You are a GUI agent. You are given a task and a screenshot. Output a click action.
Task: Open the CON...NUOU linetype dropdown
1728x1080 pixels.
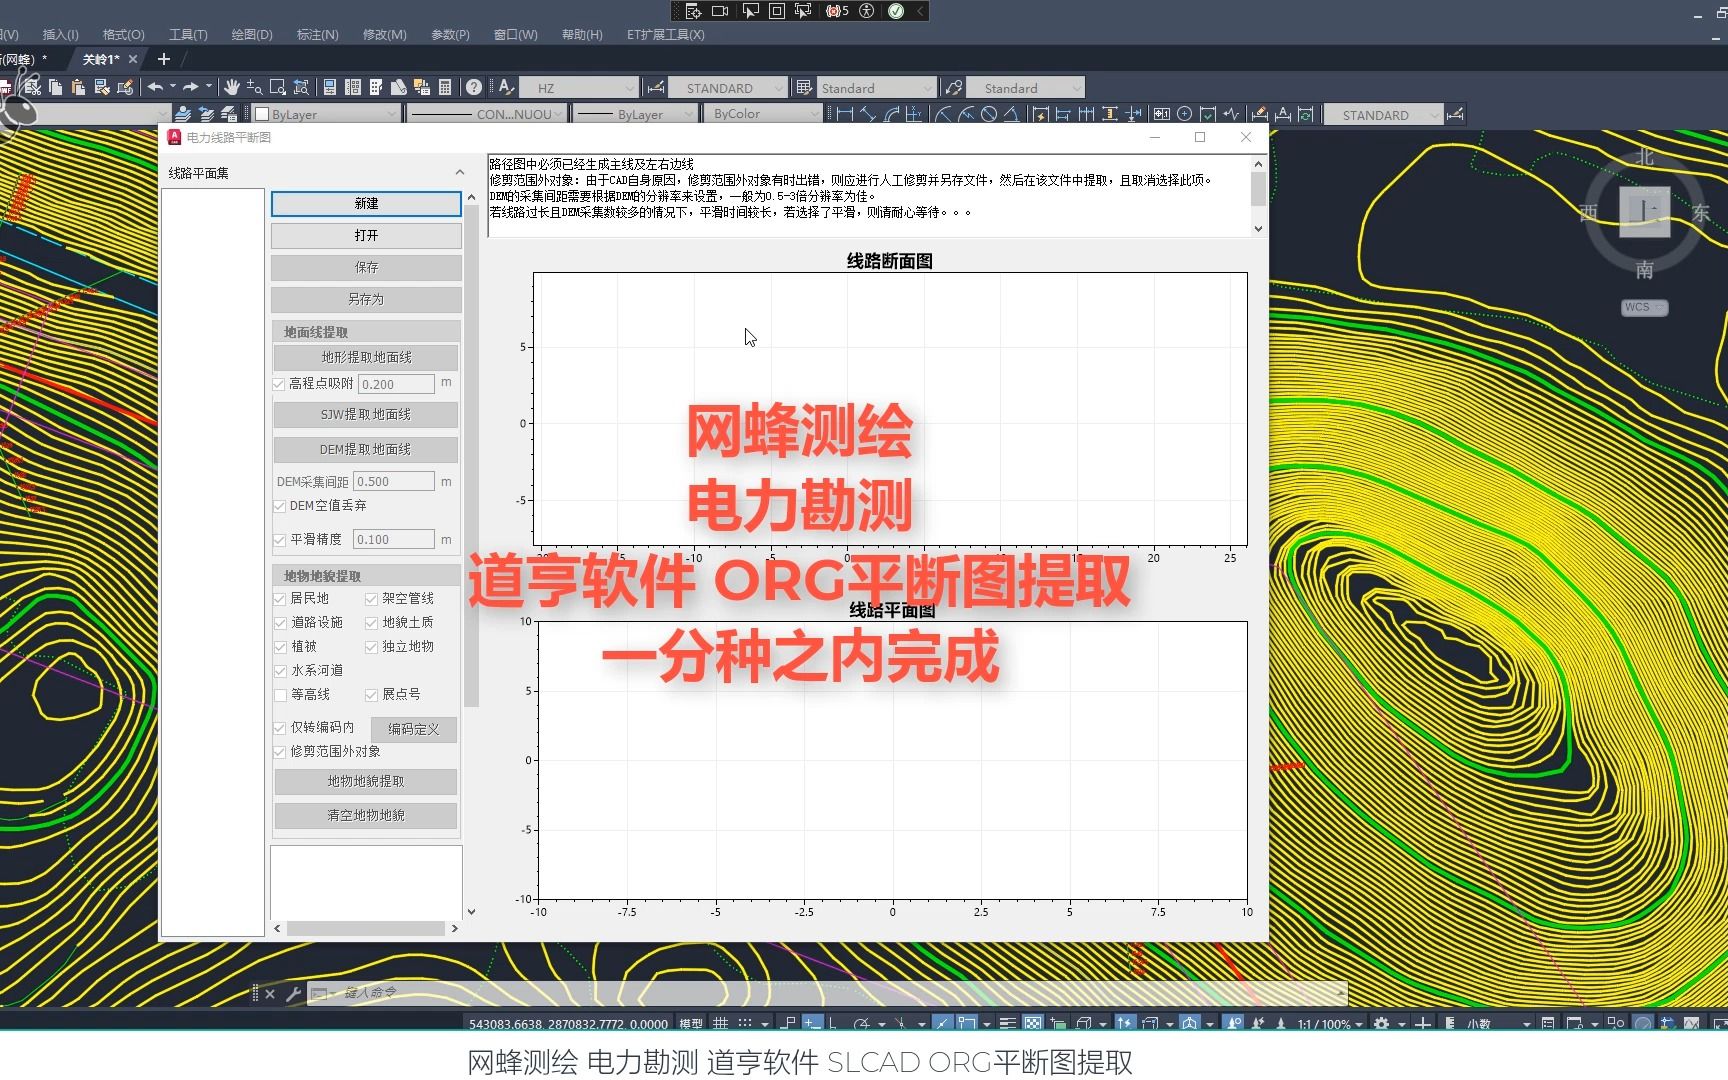click(x=487, y=114)
